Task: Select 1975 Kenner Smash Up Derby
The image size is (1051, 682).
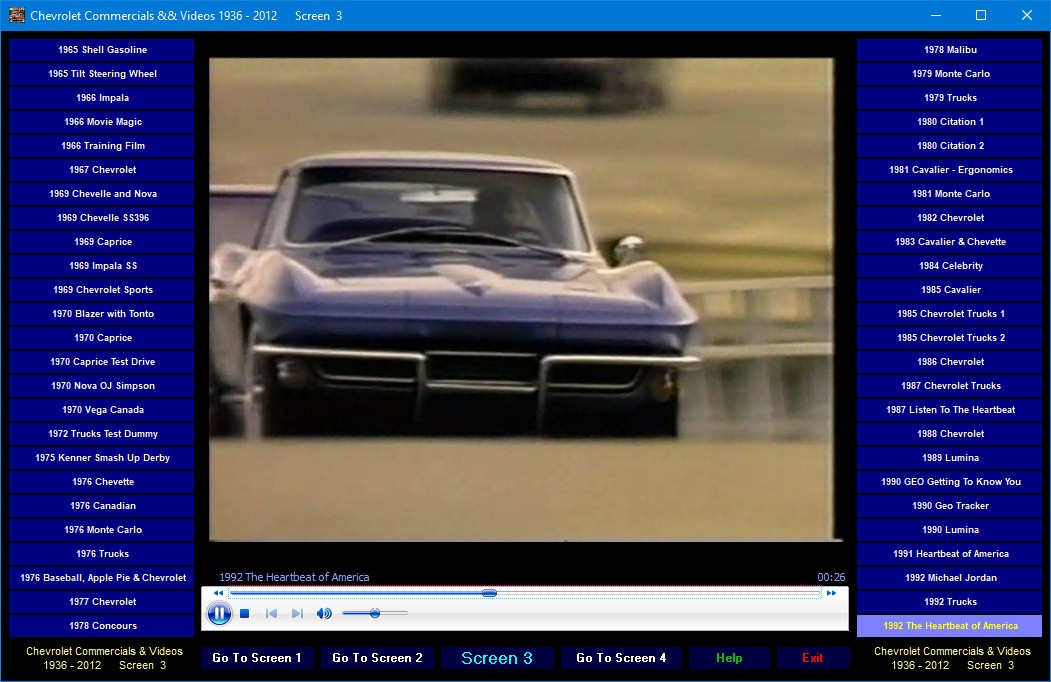Action: [103, 458]
